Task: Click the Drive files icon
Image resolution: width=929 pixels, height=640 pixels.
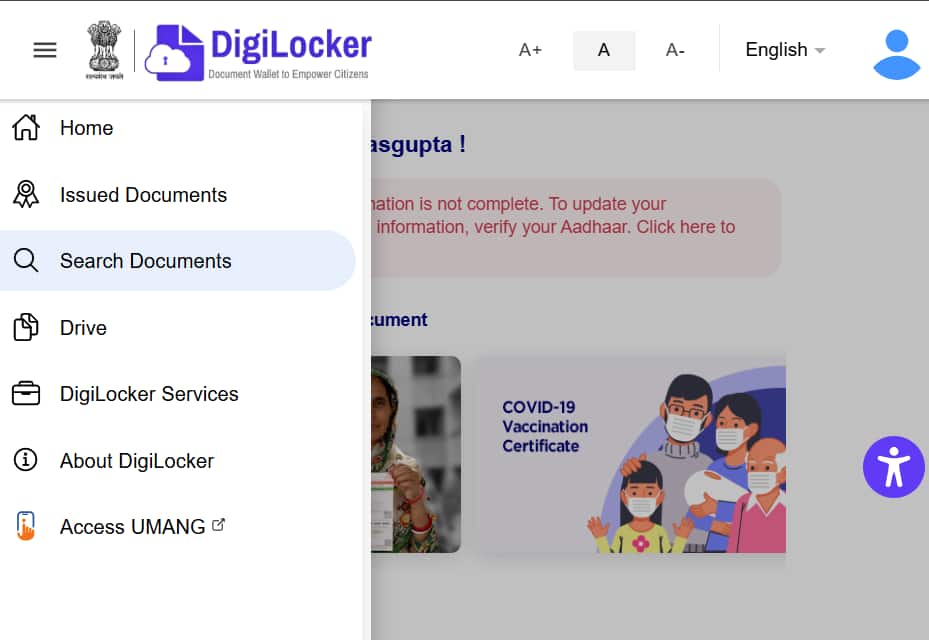Action: pos(26,327)
